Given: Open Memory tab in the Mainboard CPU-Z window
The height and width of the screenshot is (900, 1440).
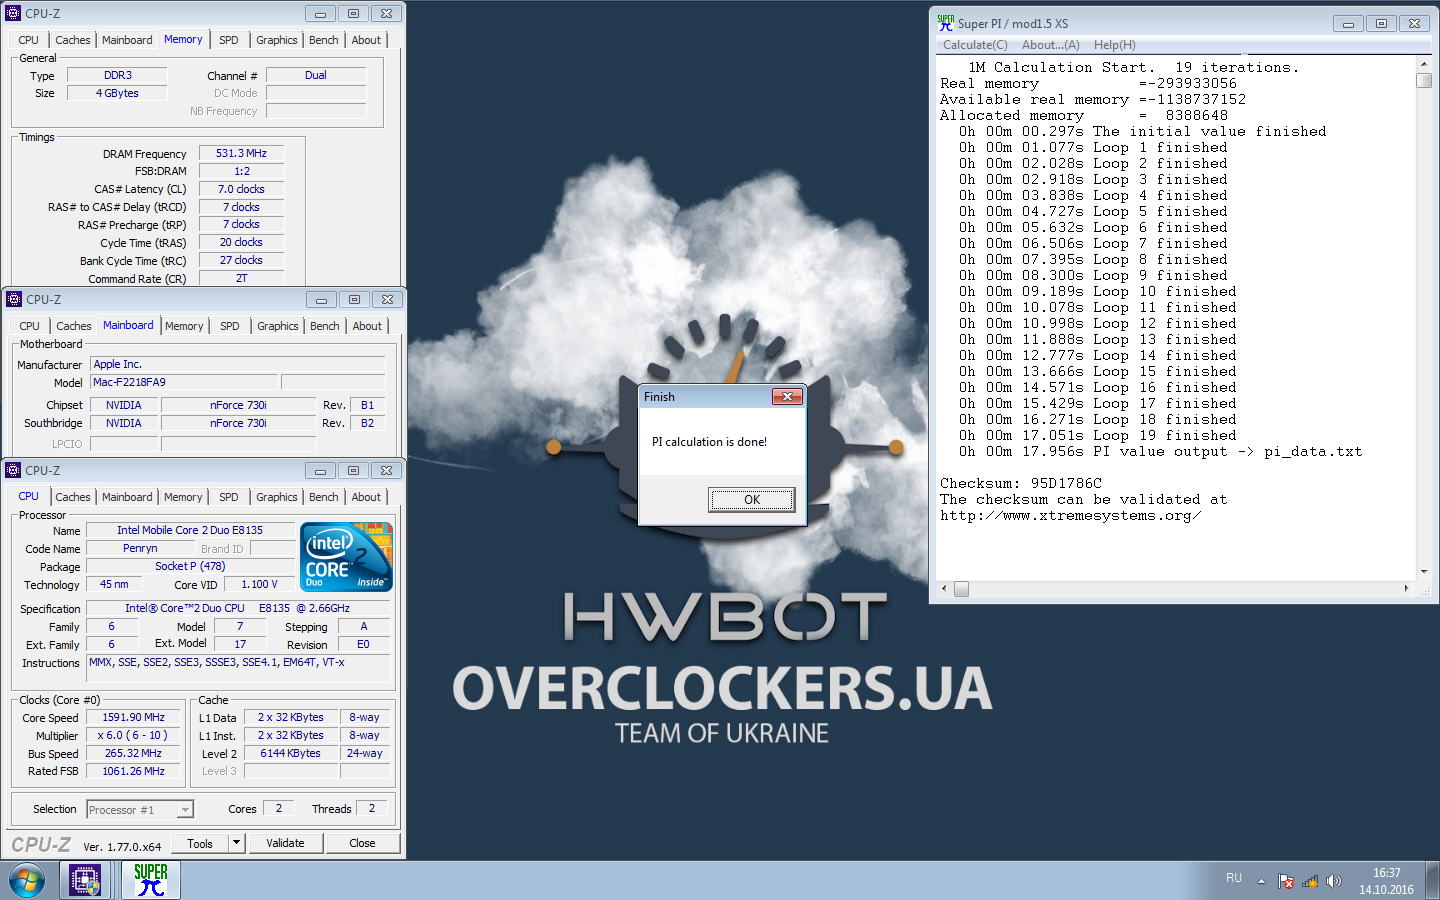Looking at the screenshot, I should (x=184, y=326).
